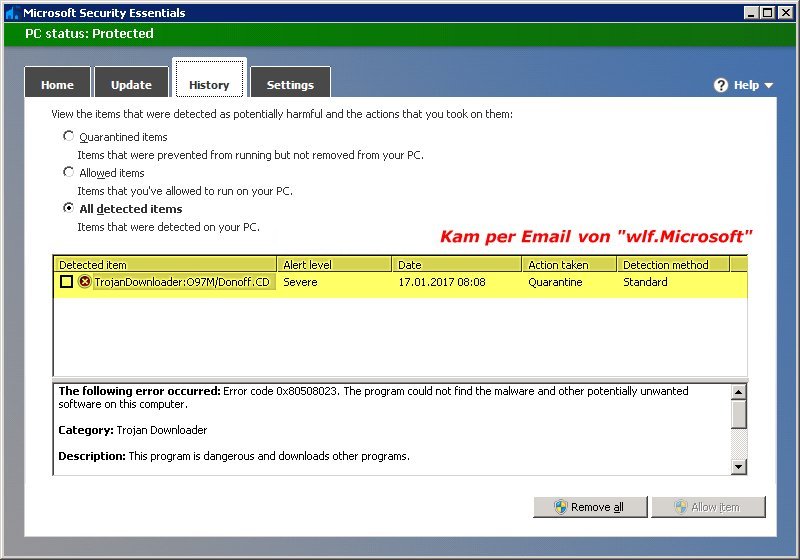Click the Quarantine action cell
This screenshot has width=800, height=560.
(555, 282)
